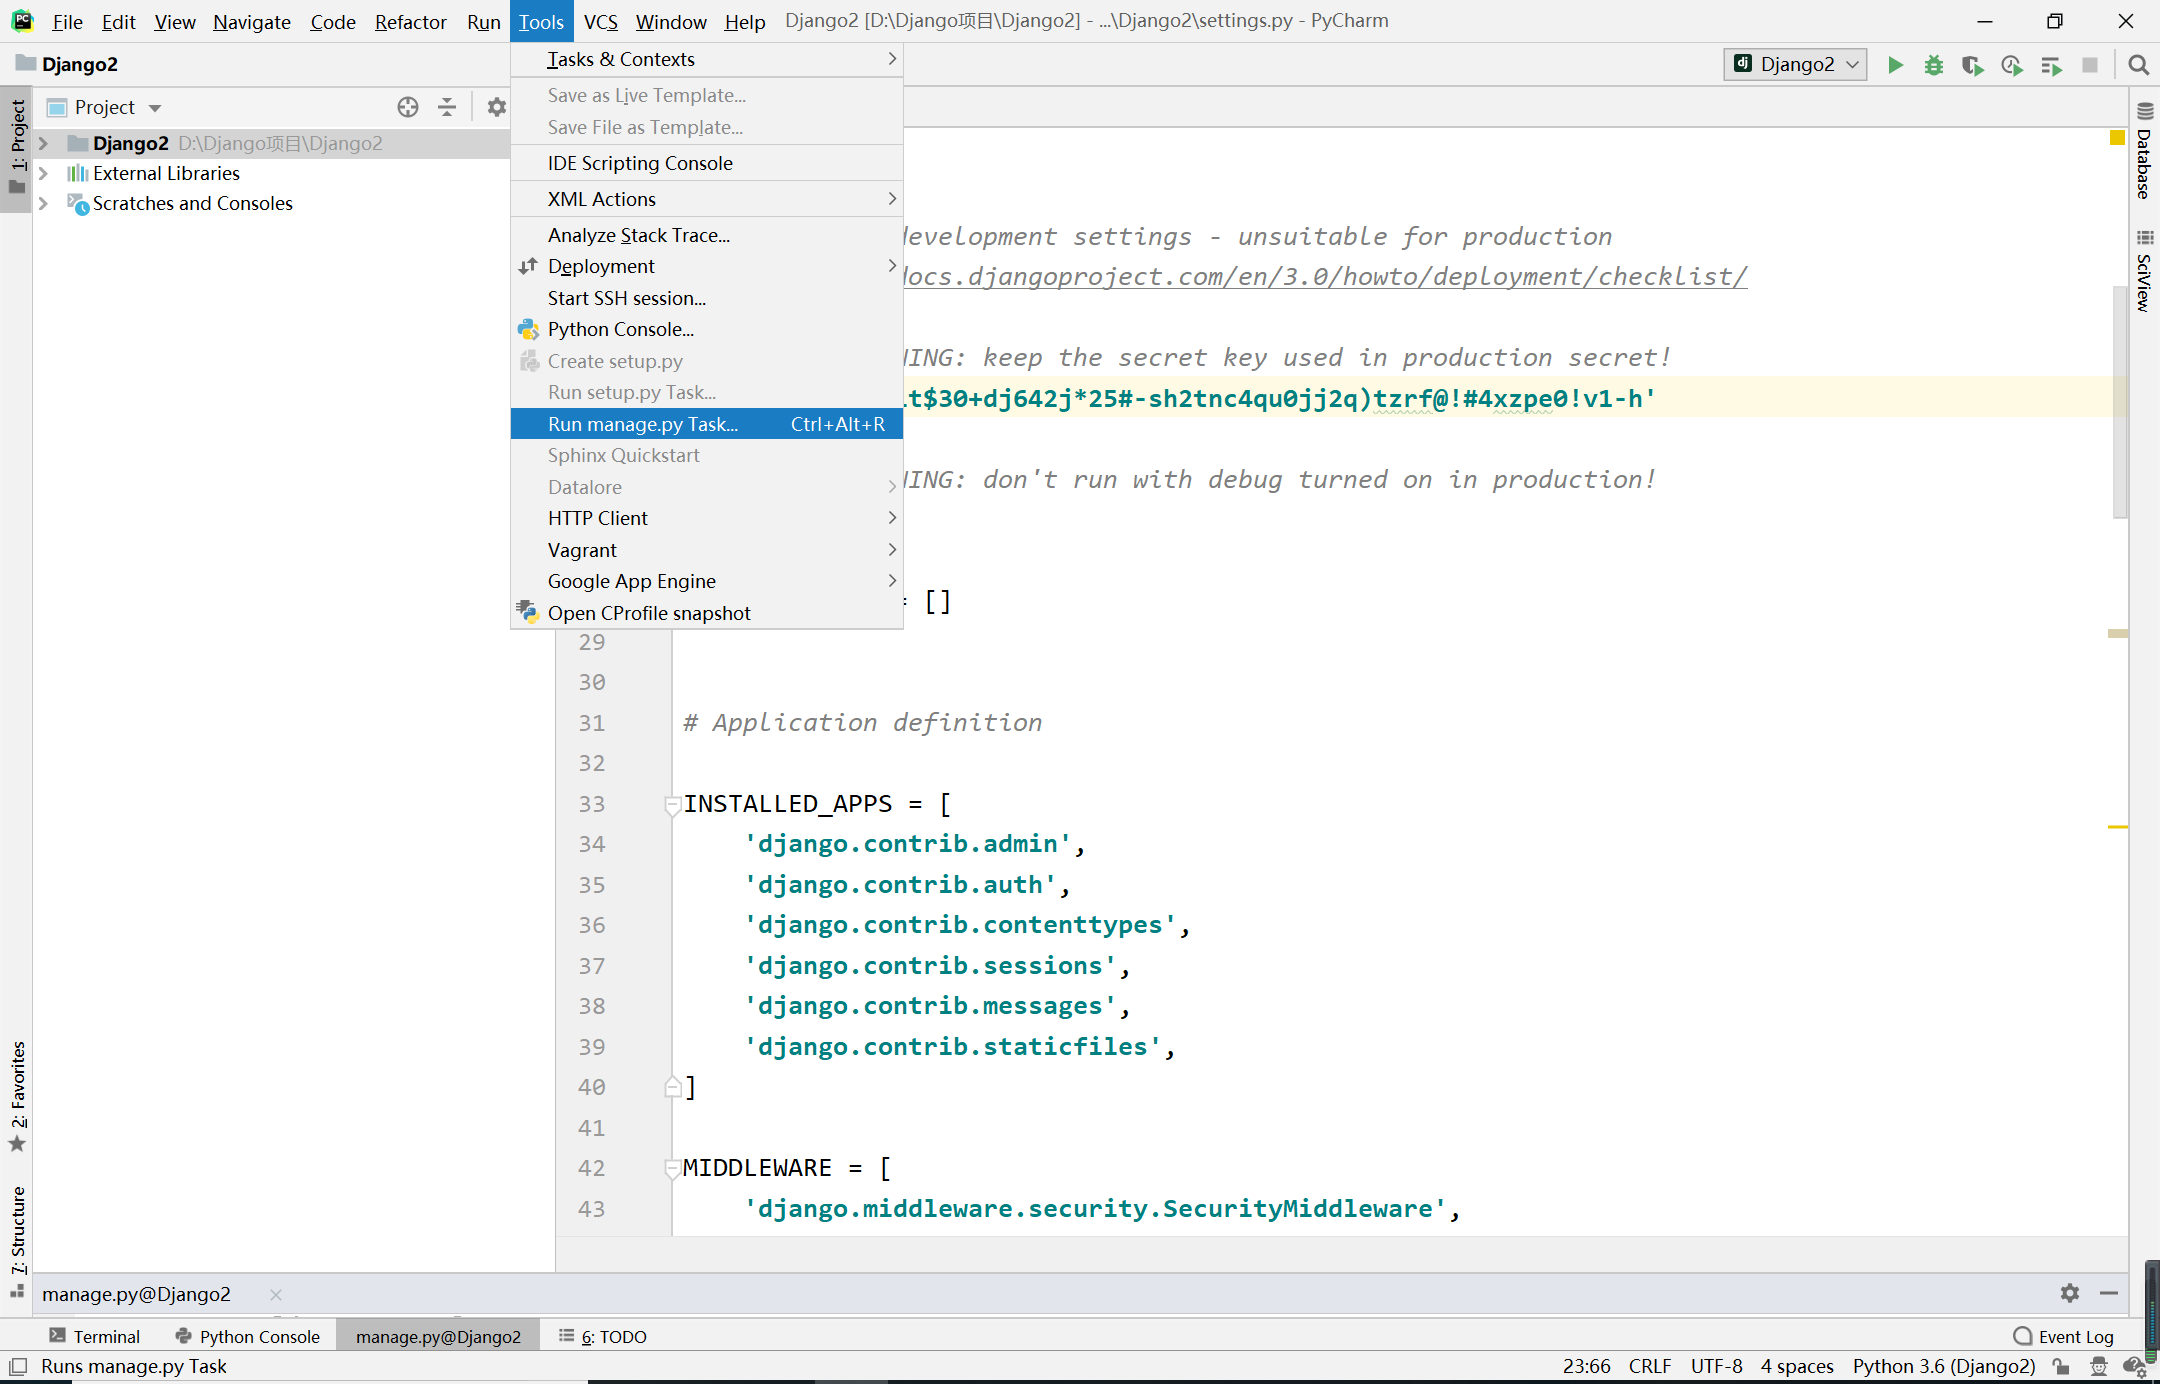Choose Open CProfile snapshot

tap(707, 613)
